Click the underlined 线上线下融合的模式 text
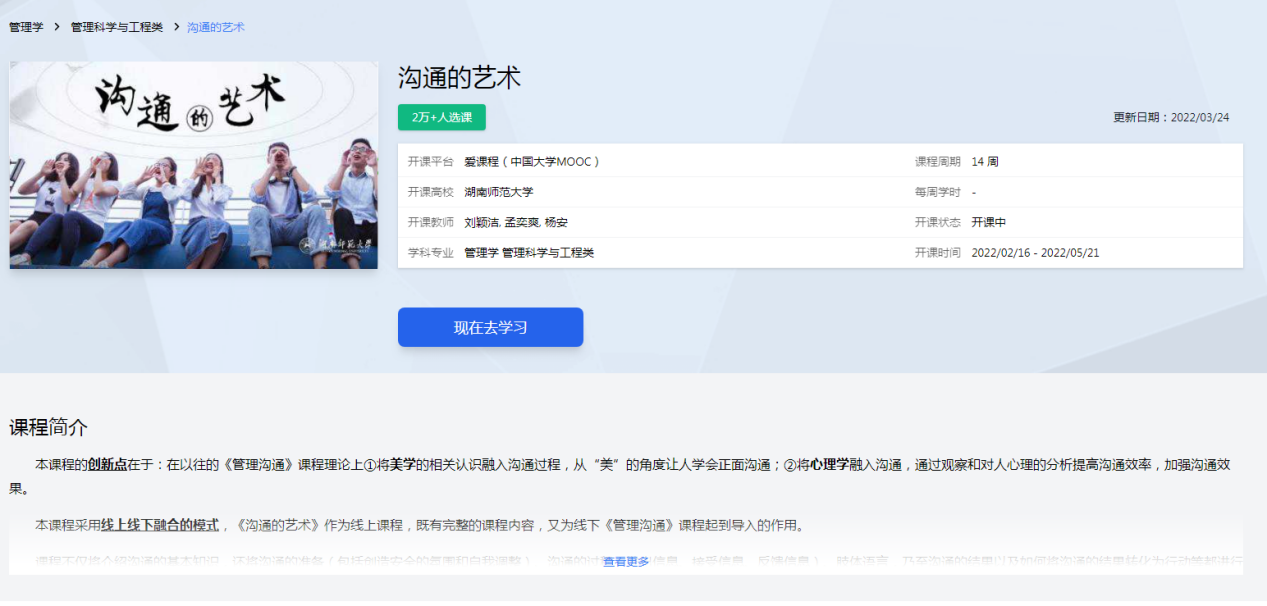1267x606 pixels. [x=159, y=525]
